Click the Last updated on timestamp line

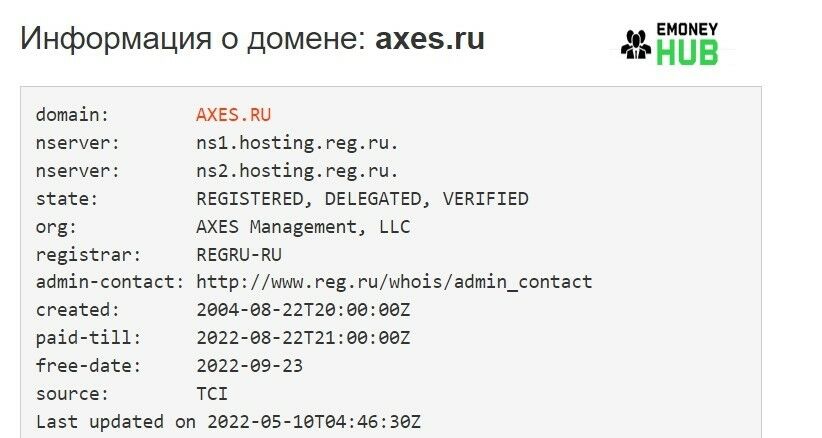[x=228, y=421]
